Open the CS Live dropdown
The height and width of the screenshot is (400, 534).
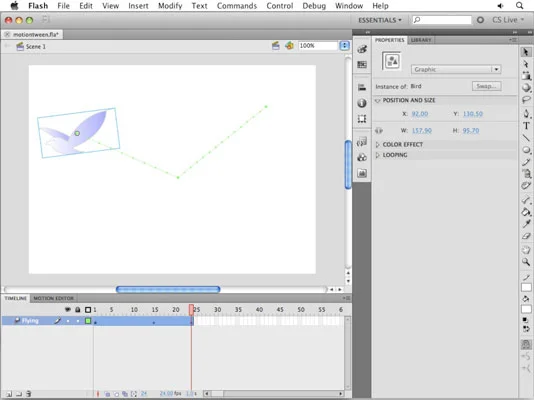click(x=508, y=20)
